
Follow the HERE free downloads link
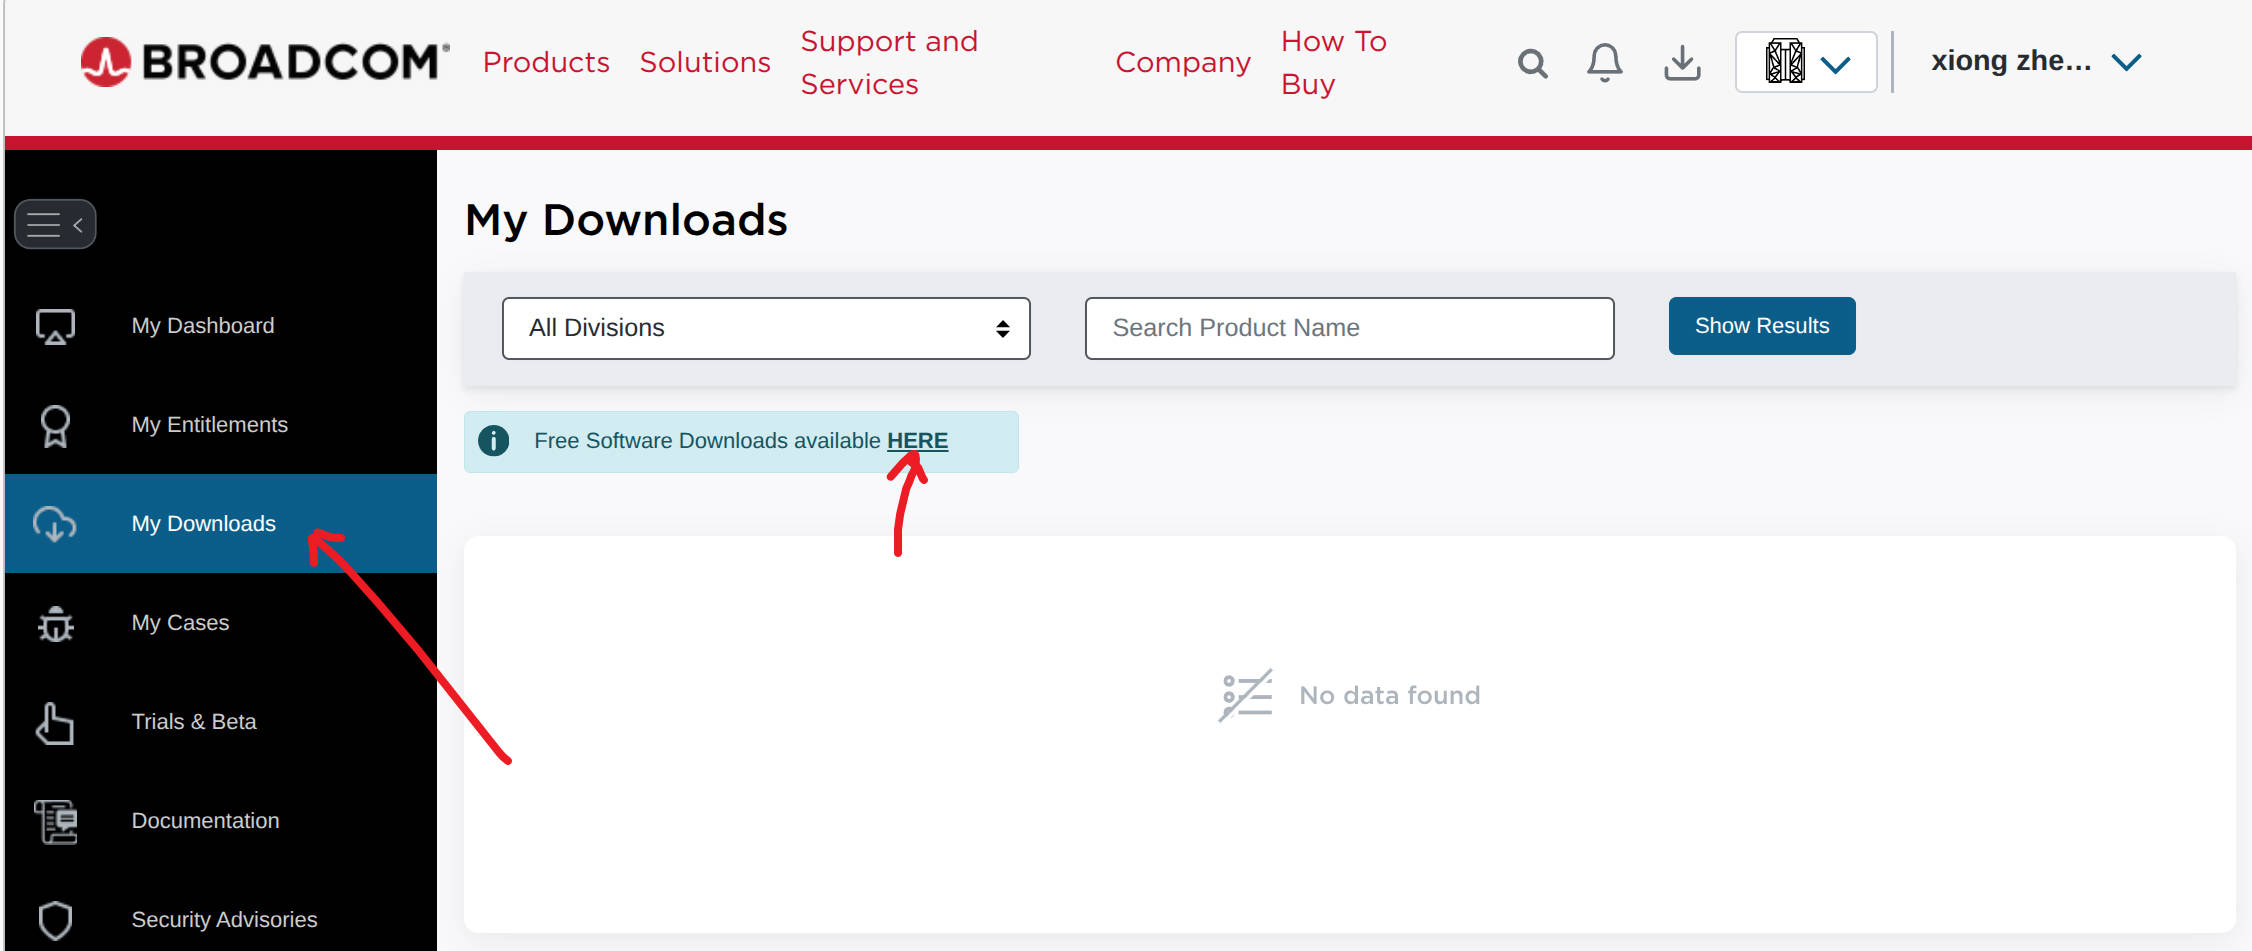click(917, 441)
